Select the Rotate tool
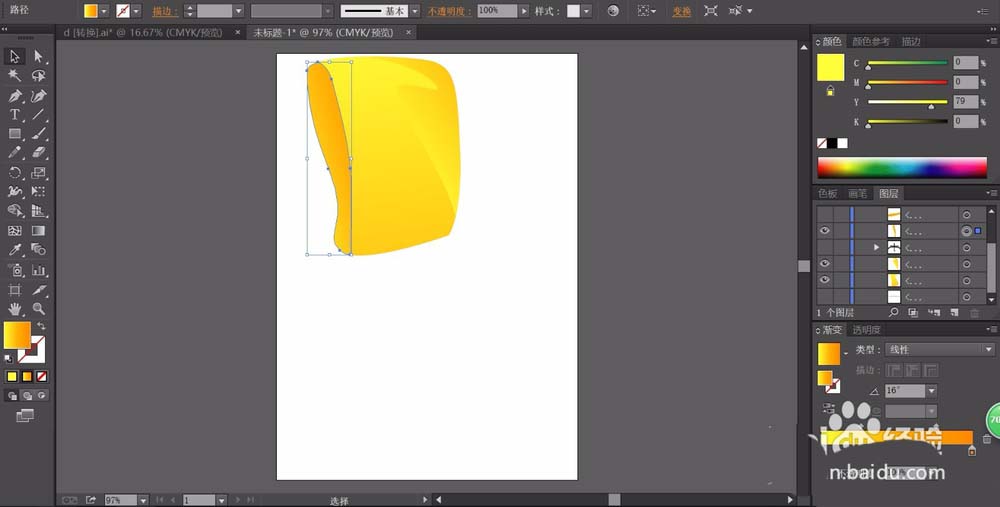Image resolution: width=1000 pixels, height=507 pixels. pyautogui.click(x=15, y=172)
